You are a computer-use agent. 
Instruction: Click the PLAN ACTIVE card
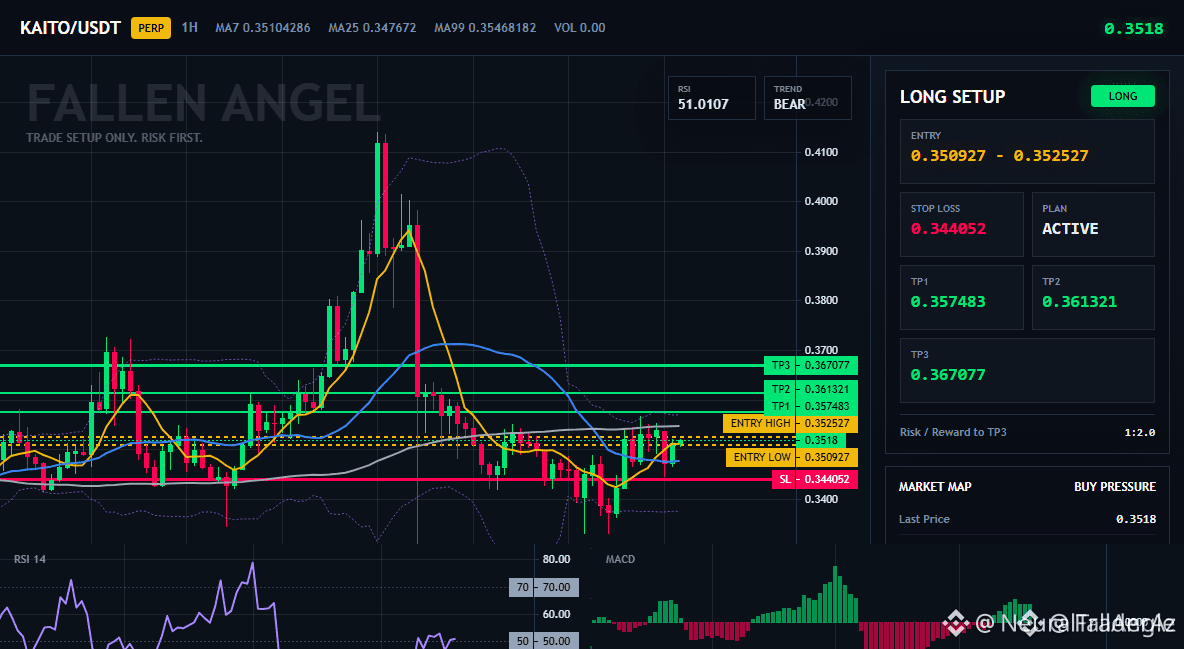point(1093,224)
